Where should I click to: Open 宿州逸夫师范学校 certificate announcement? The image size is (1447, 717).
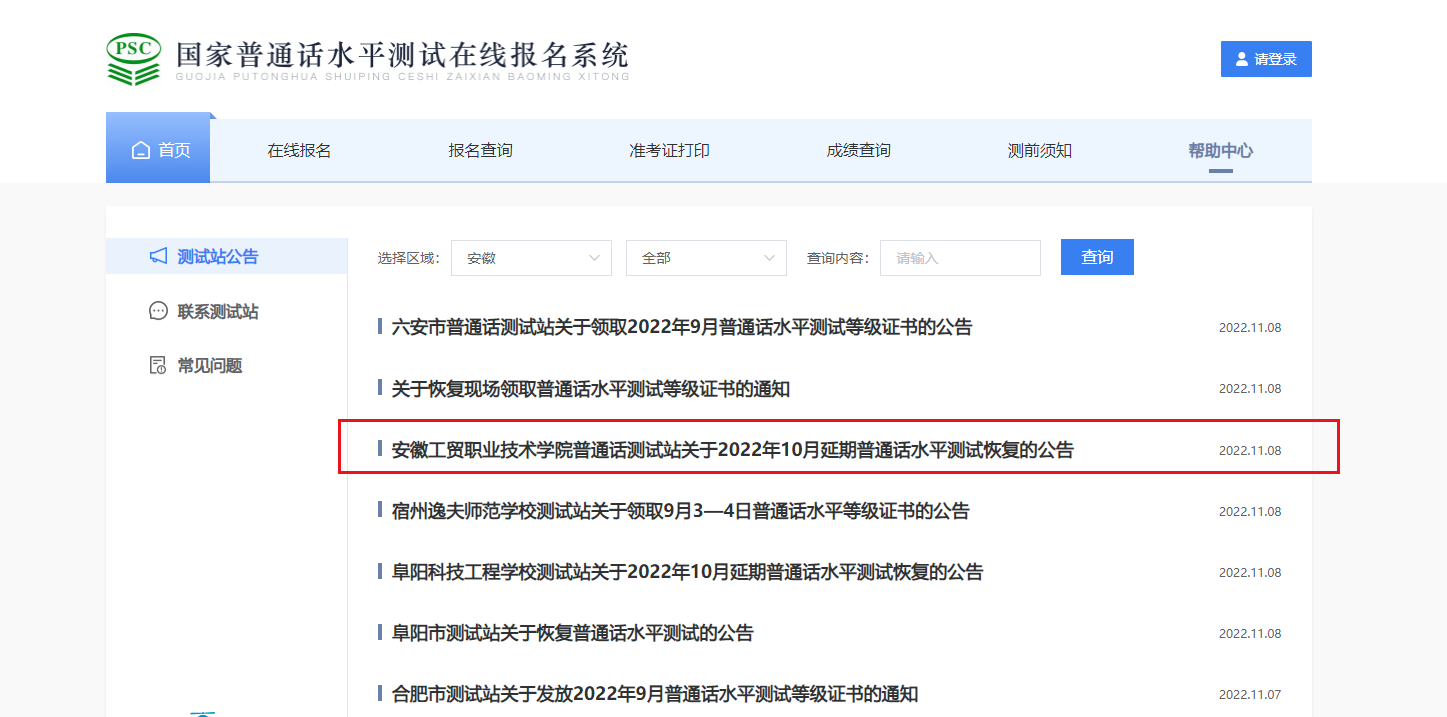pyautogui.click(x=681, y=511)
